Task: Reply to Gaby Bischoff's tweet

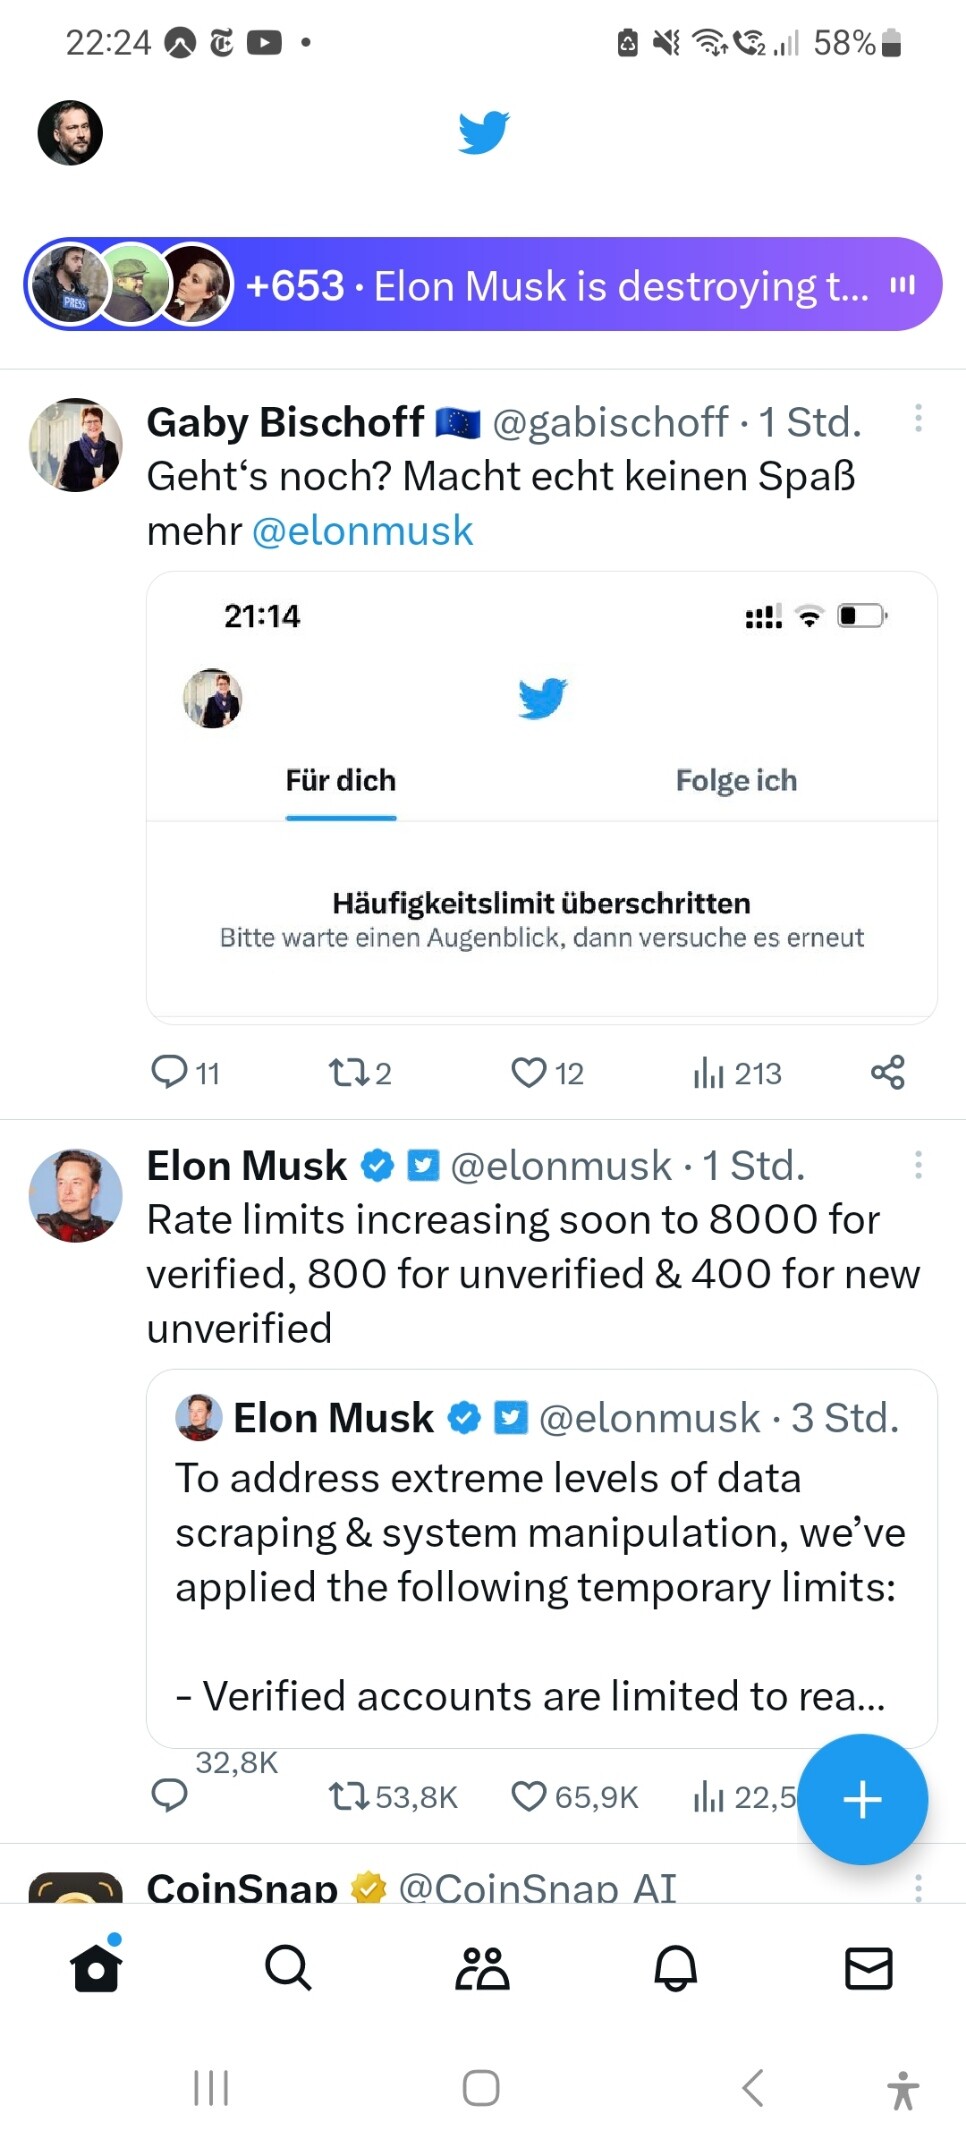Action: point(169,1072)
